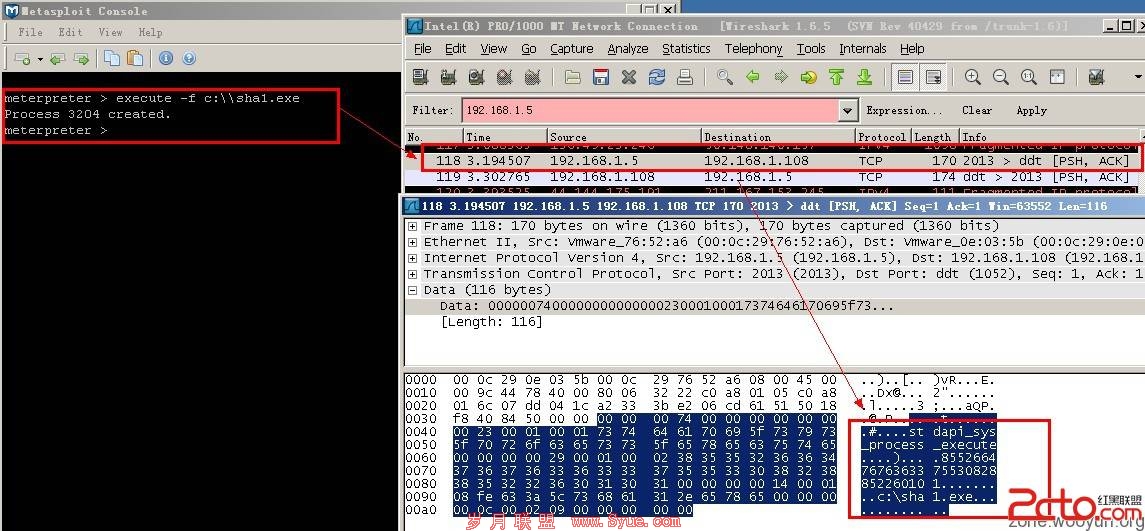Click the Go to packet number icon
The height and width of the screenshot is (531, 1145).
click(808, 77)
